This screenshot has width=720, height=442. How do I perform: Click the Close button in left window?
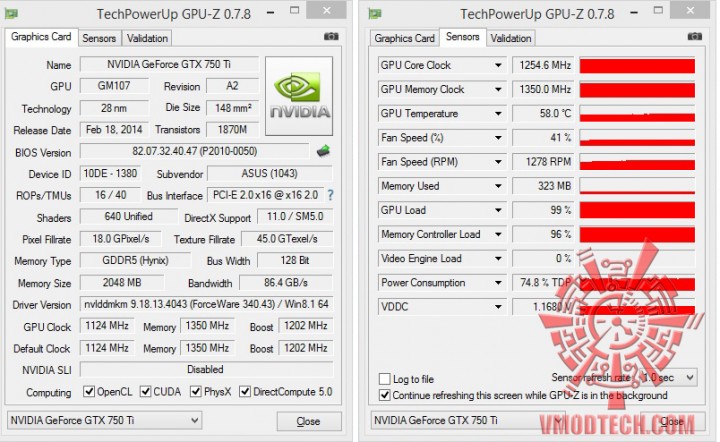[x=309, y=421]
